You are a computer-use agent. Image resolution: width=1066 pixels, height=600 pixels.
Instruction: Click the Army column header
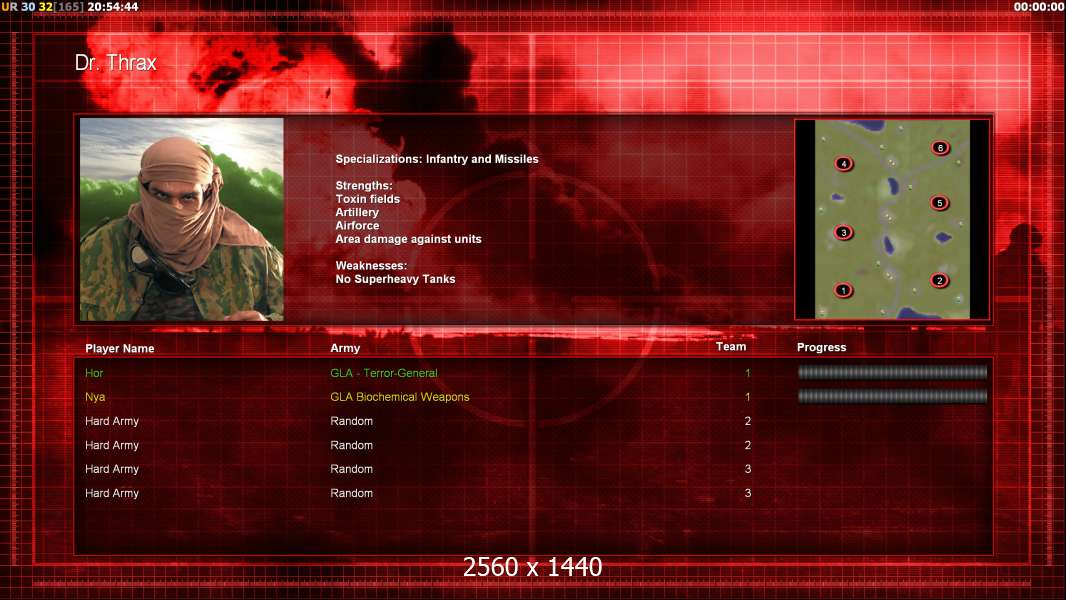point(345,348)
